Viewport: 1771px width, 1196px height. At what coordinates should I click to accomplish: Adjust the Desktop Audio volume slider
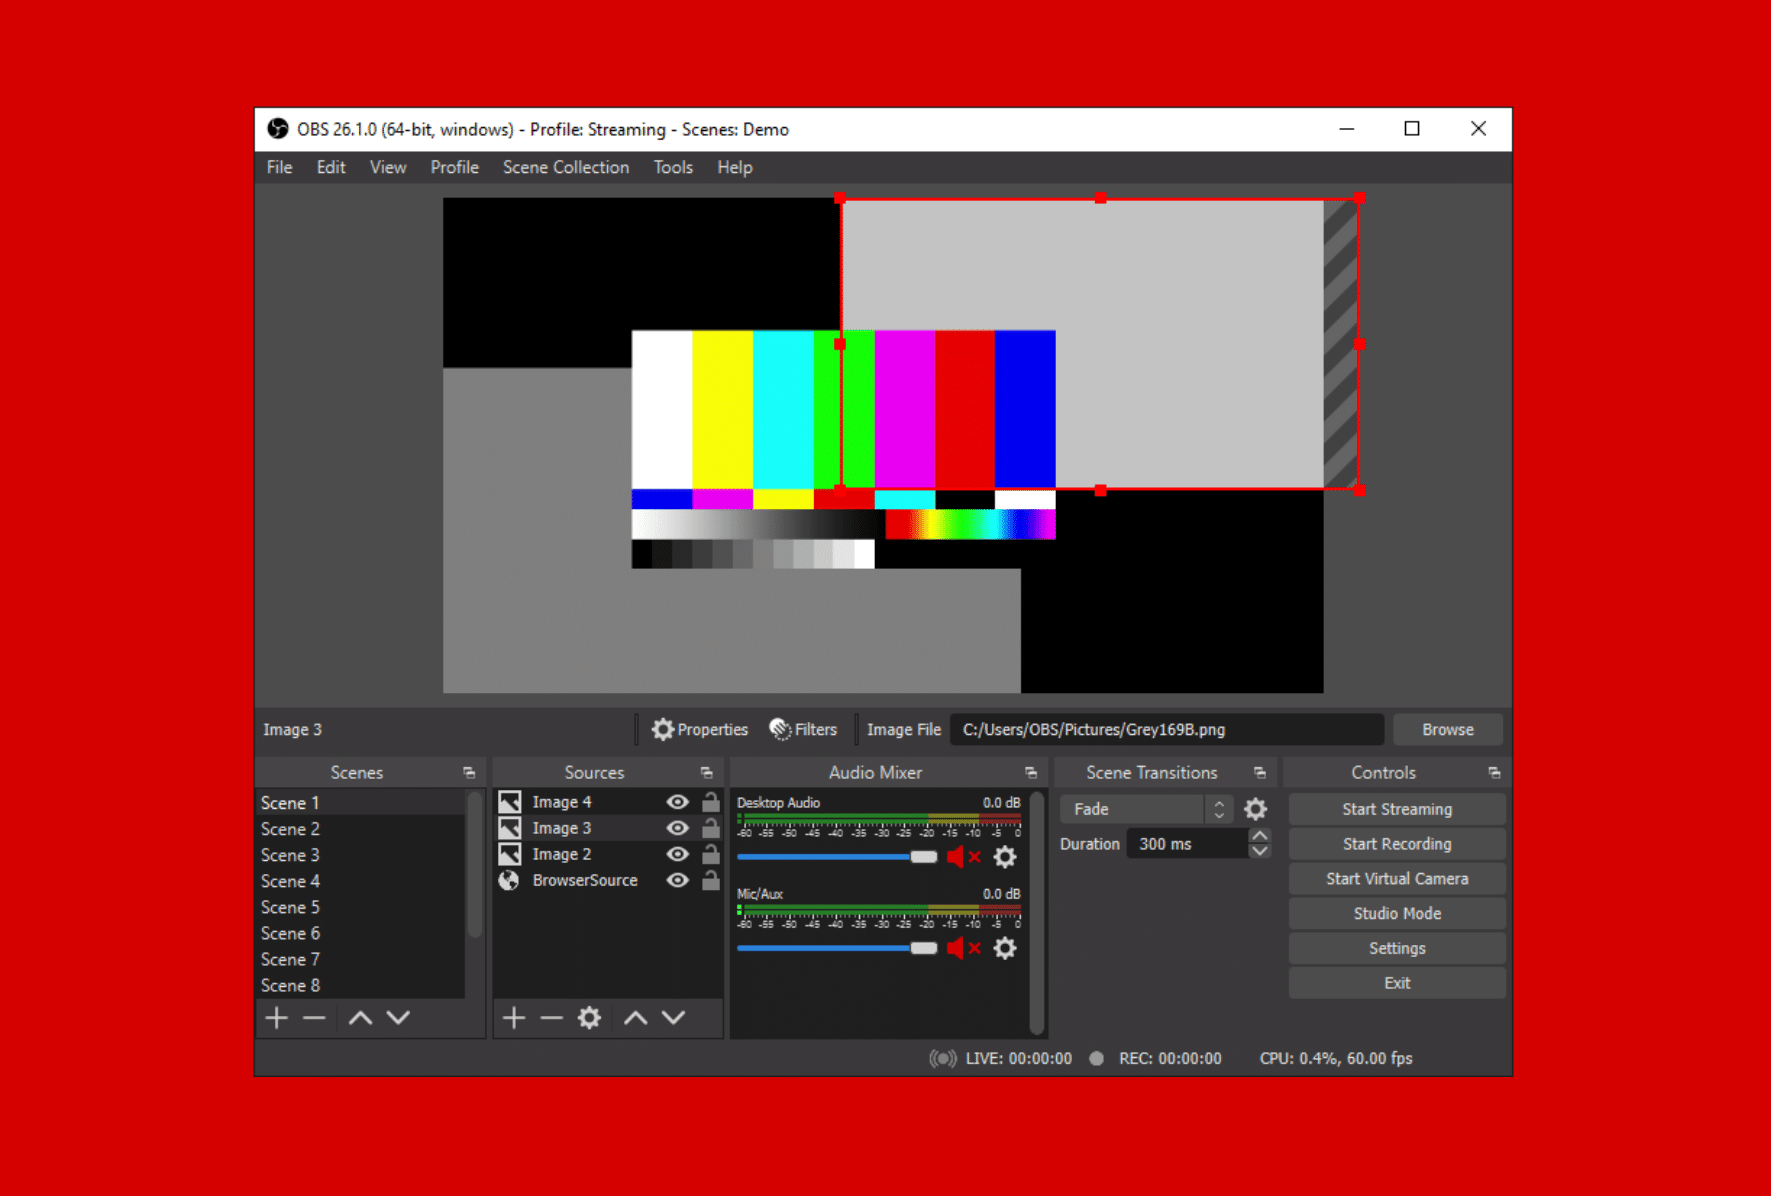click(837, 857)
